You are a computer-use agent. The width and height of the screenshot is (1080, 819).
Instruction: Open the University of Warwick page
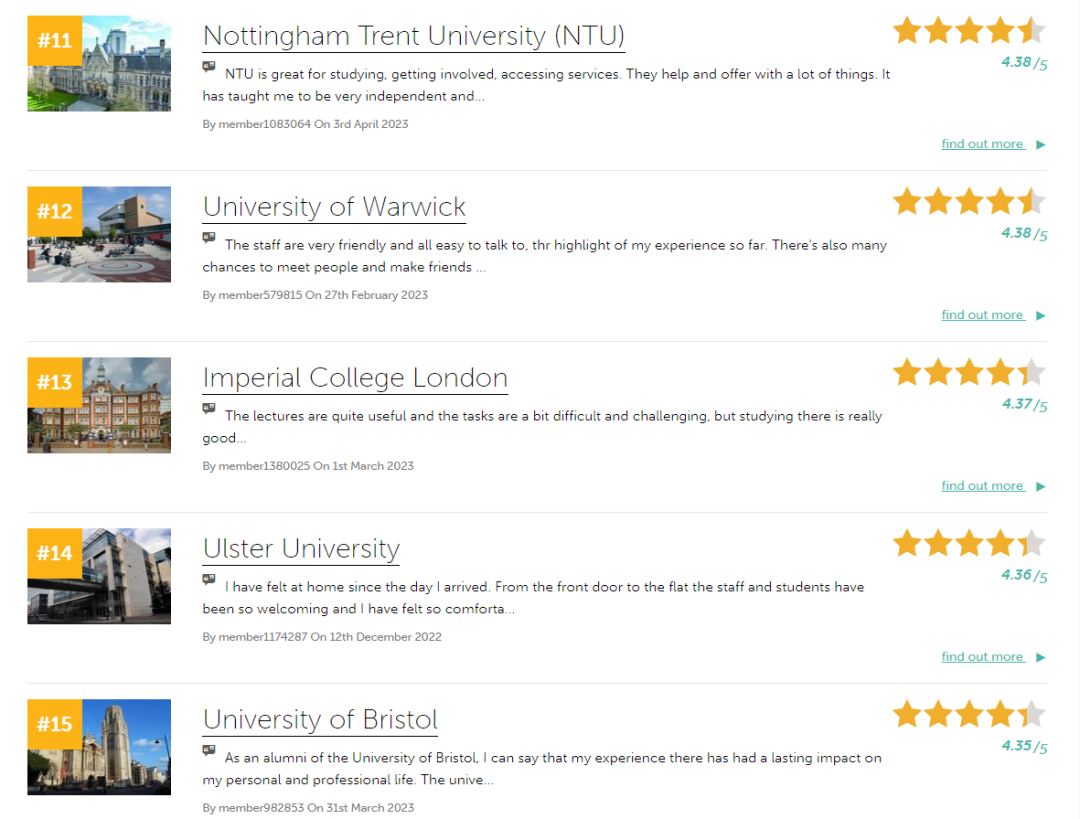[x=334, y=207]
